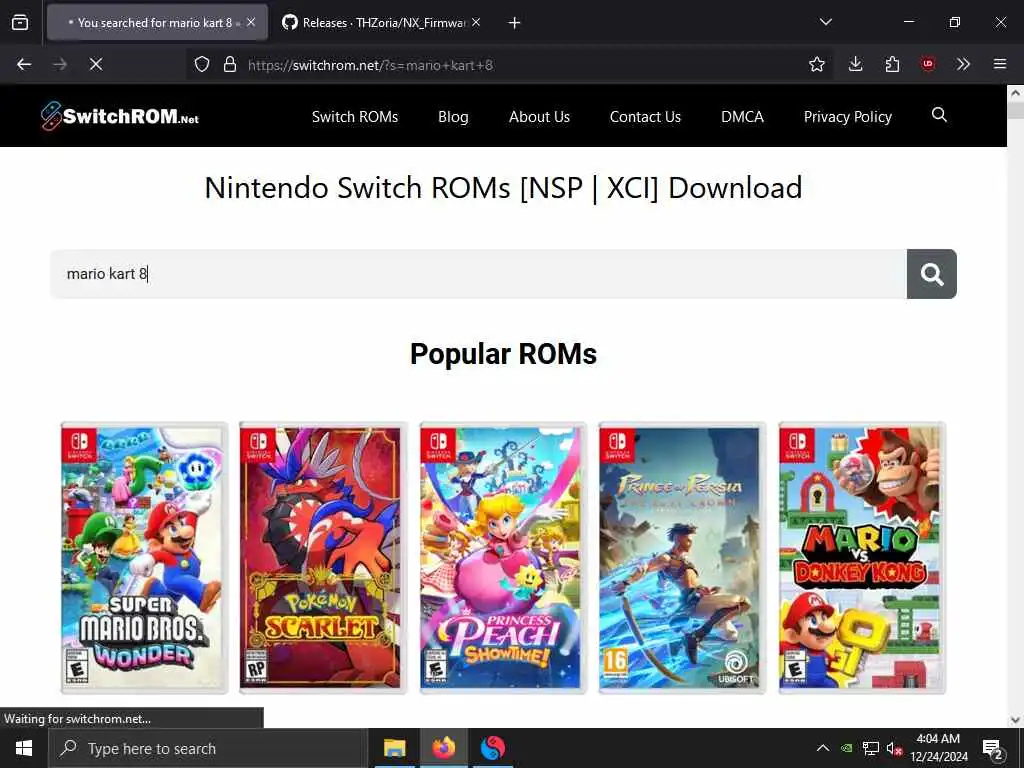Screen dimensions: 1024x768
Task: Open the downloads panel
Action: click(x=856, y=64)
